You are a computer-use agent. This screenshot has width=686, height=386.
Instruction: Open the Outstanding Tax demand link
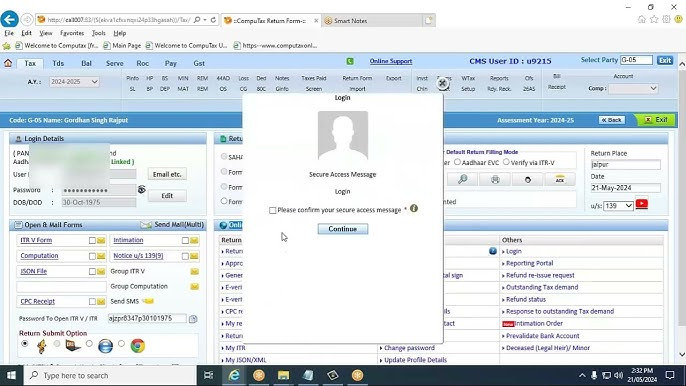[542, 287]
